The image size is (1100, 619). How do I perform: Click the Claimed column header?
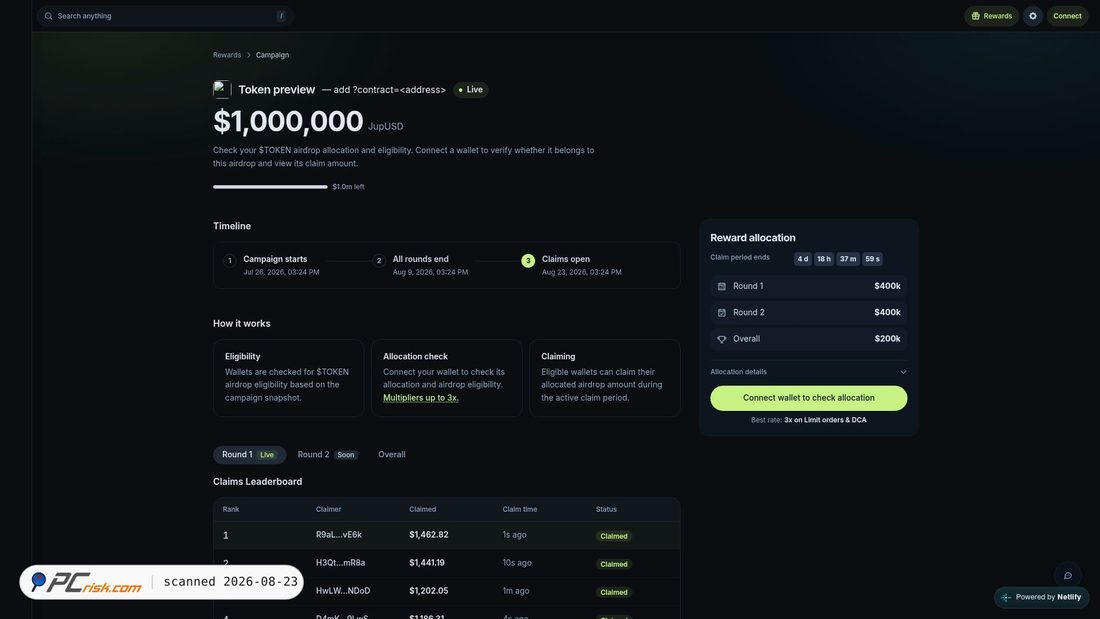tap(422, 510)
